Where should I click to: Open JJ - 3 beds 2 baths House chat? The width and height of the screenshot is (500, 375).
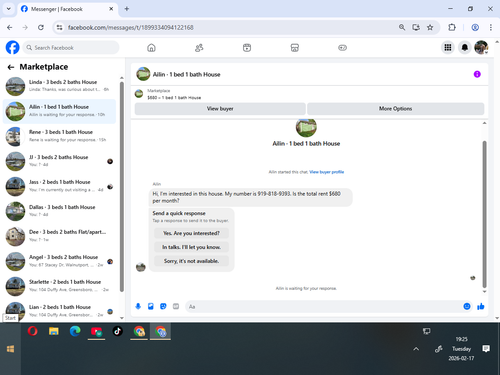click(59, 161)
